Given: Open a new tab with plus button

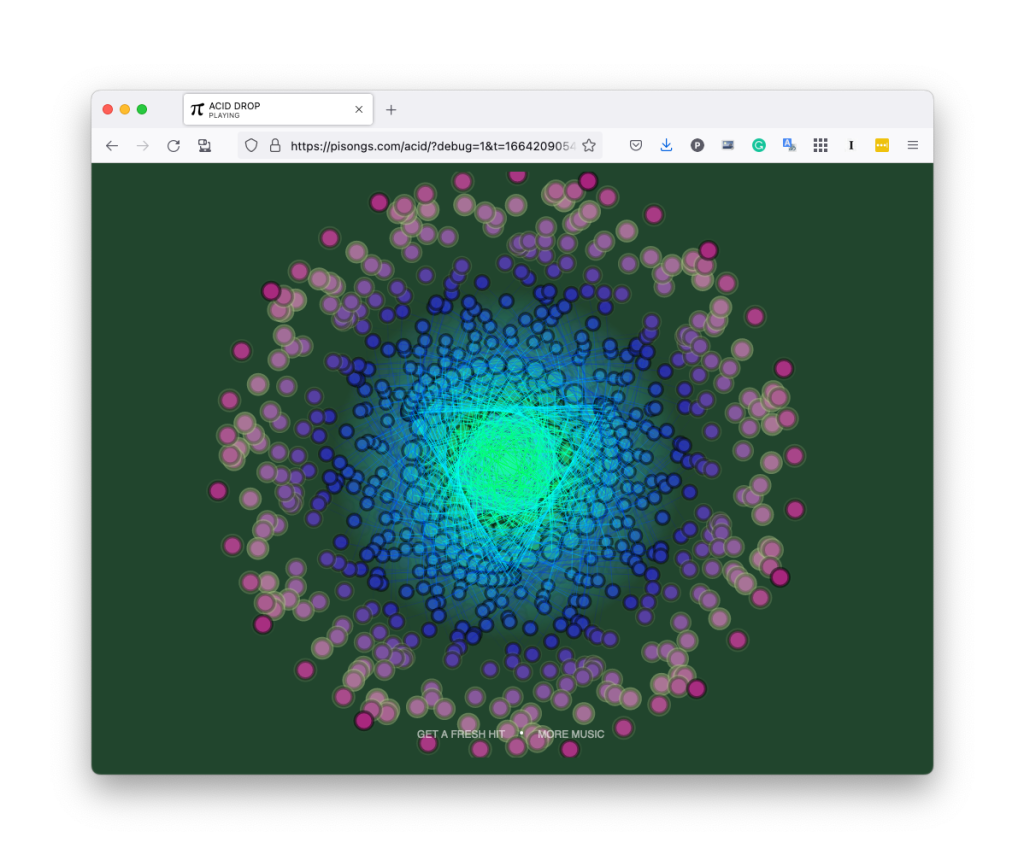Looking at the screenshot, I should pyautogui.click(x=391, y=110).
